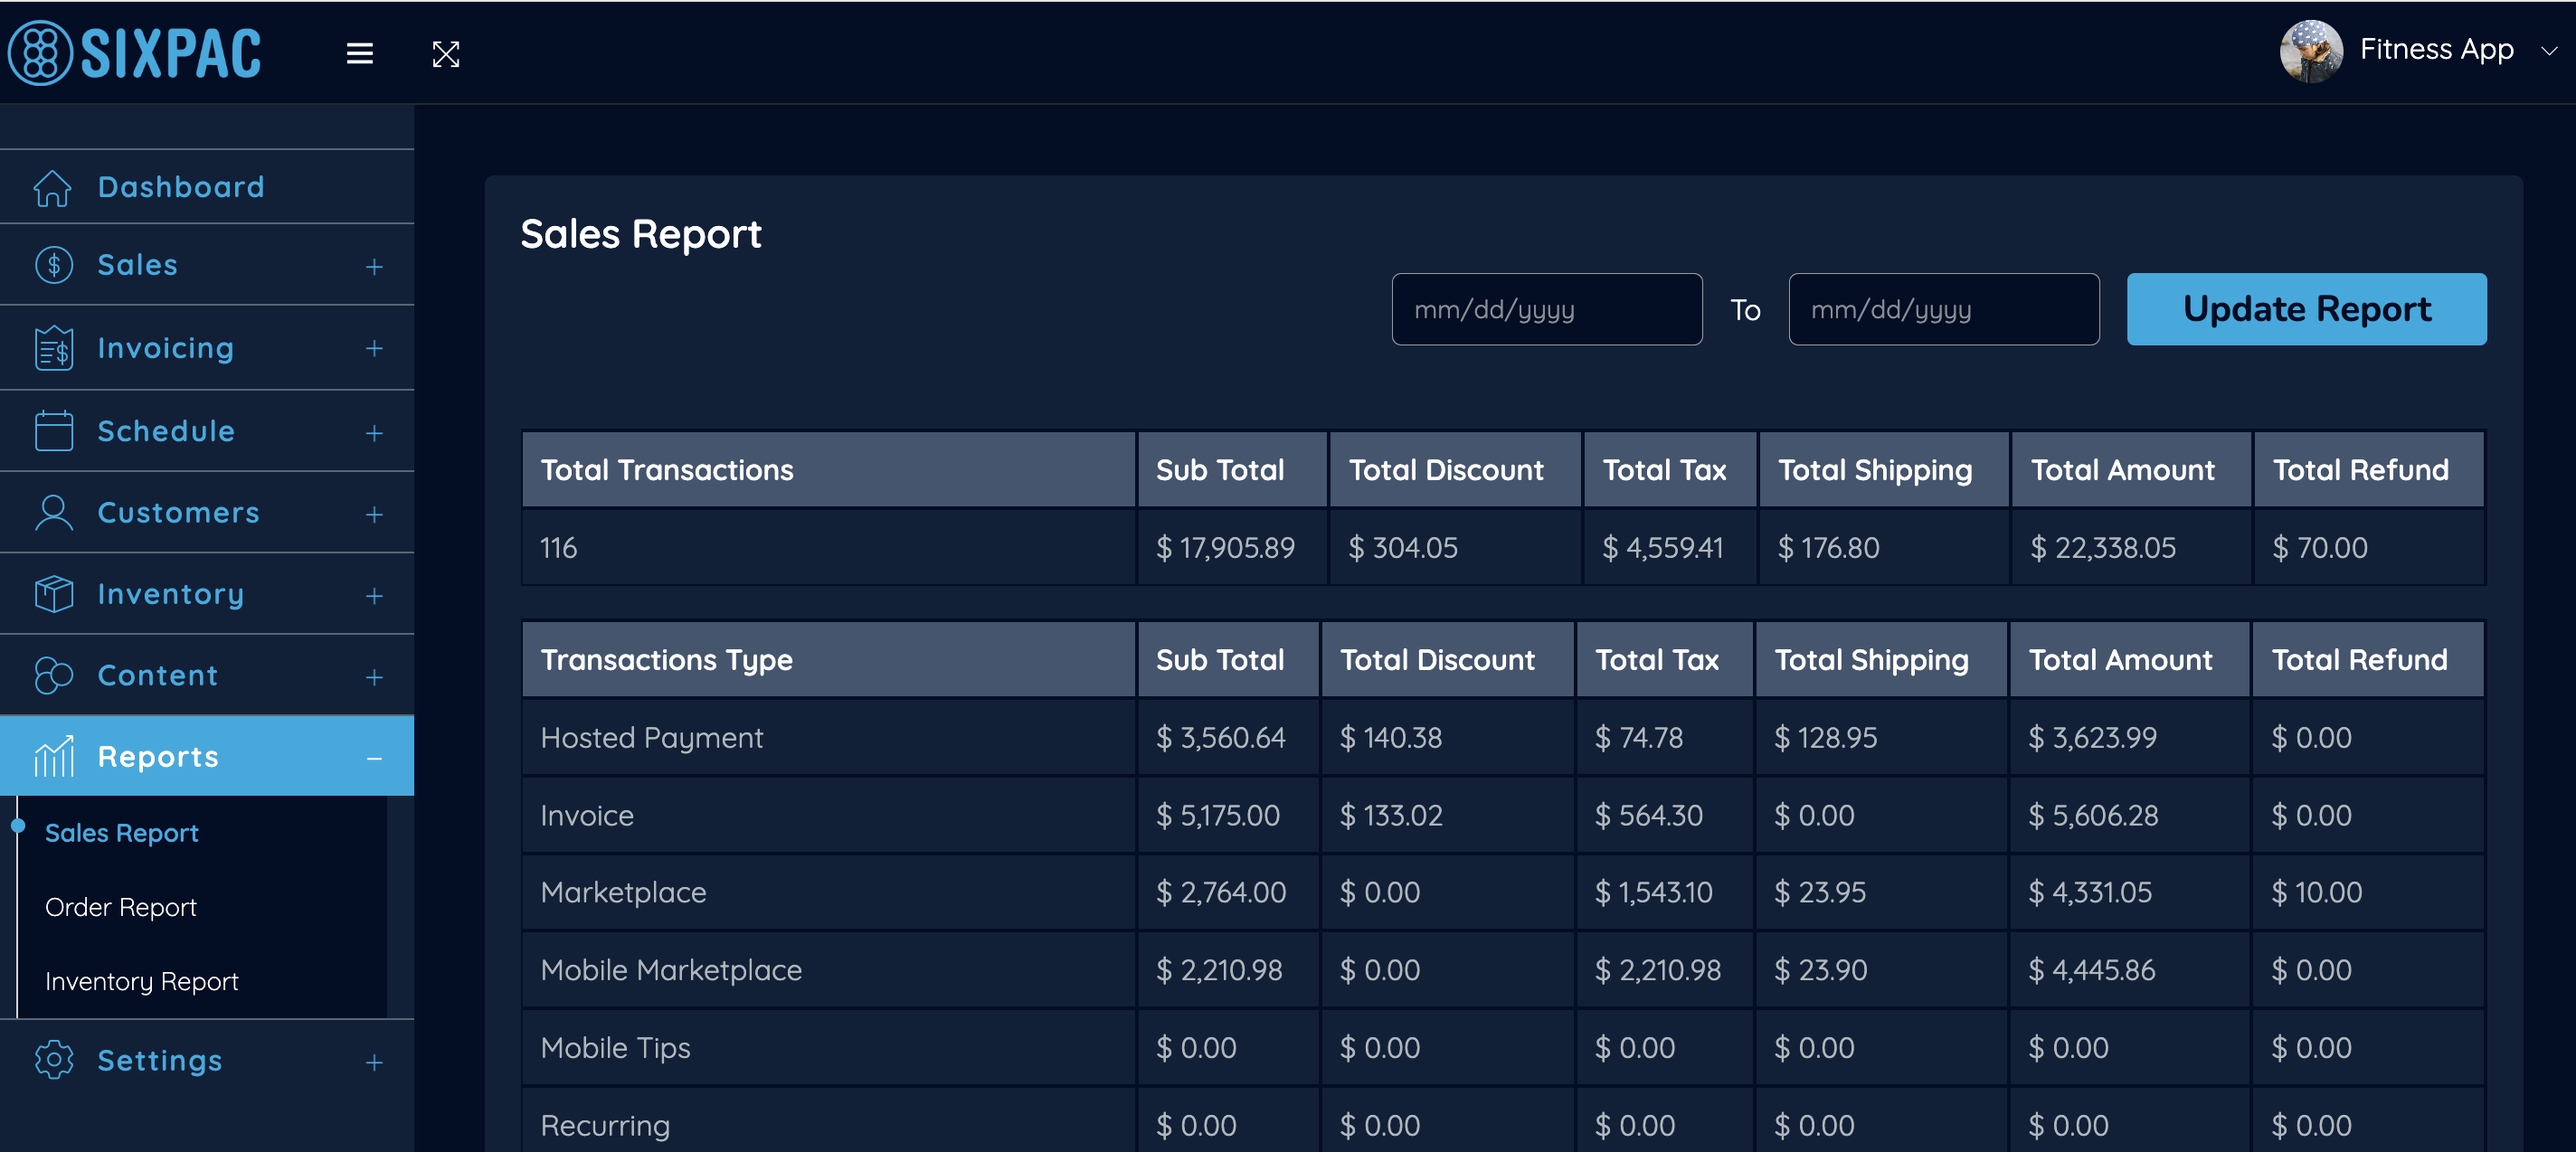Click the Inventory box icon
Viewport: 2576px width, 1152px height.
tap(53, 593)
